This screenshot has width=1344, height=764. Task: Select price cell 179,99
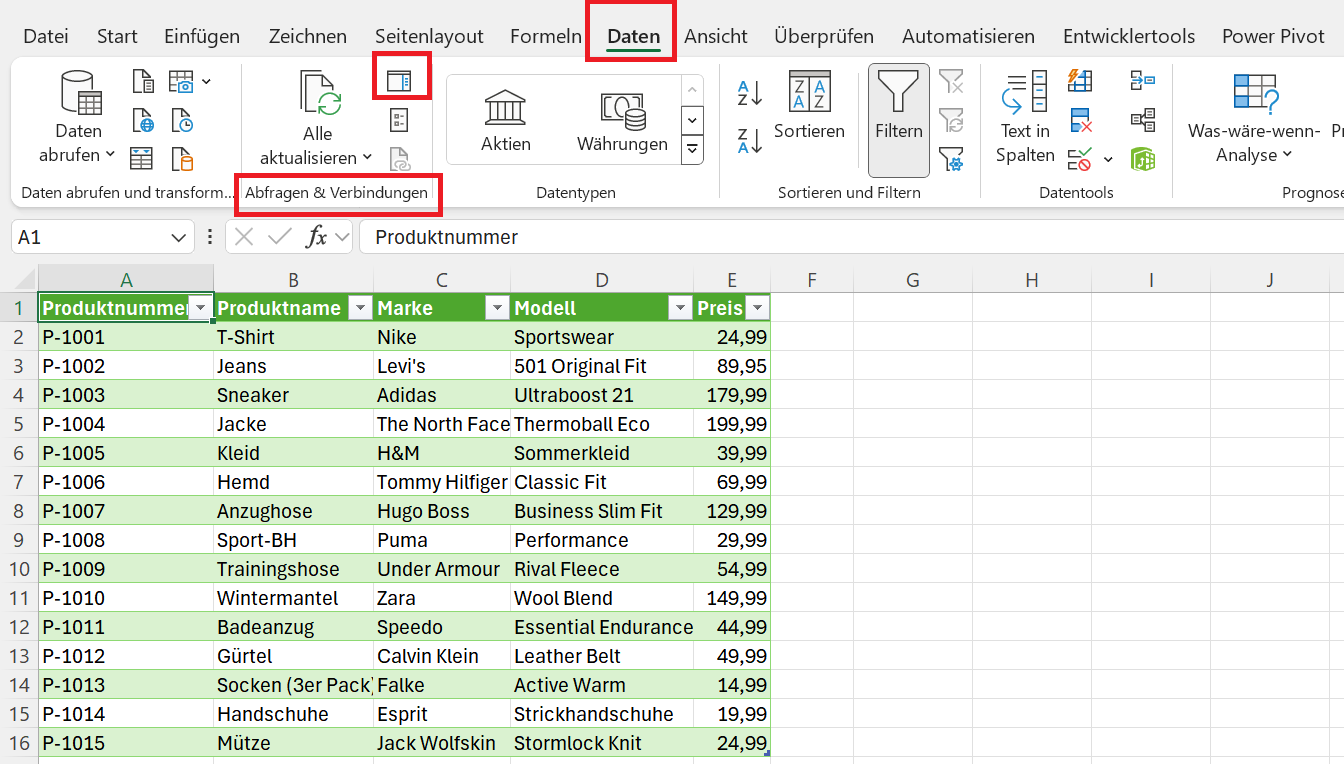click(x=731, y=395)
